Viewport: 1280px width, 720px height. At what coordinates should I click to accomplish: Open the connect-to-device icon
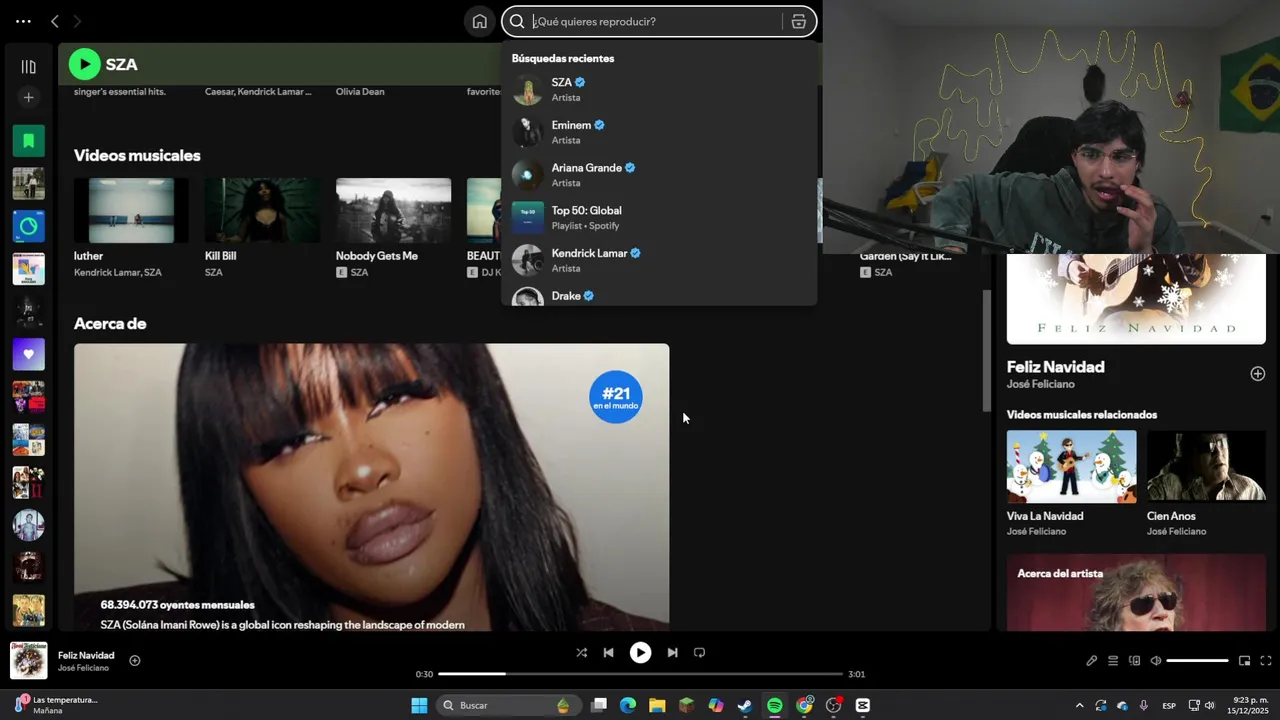click(x=1134, y=661)
